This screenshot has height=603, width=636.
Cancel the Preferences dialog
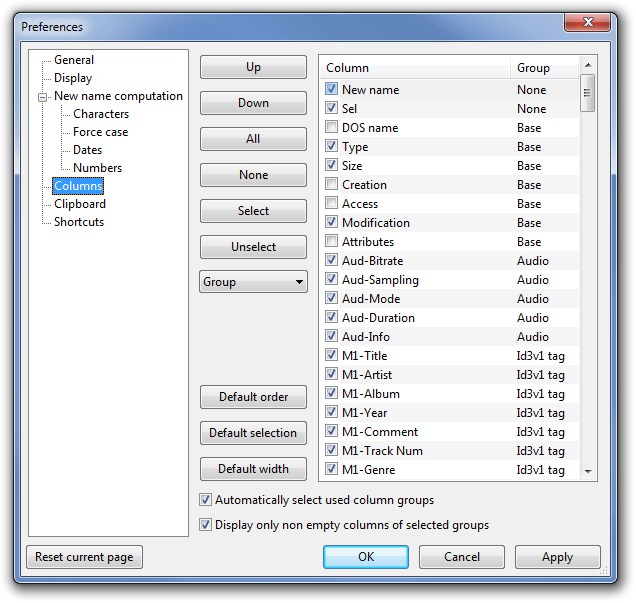(462, 557)
